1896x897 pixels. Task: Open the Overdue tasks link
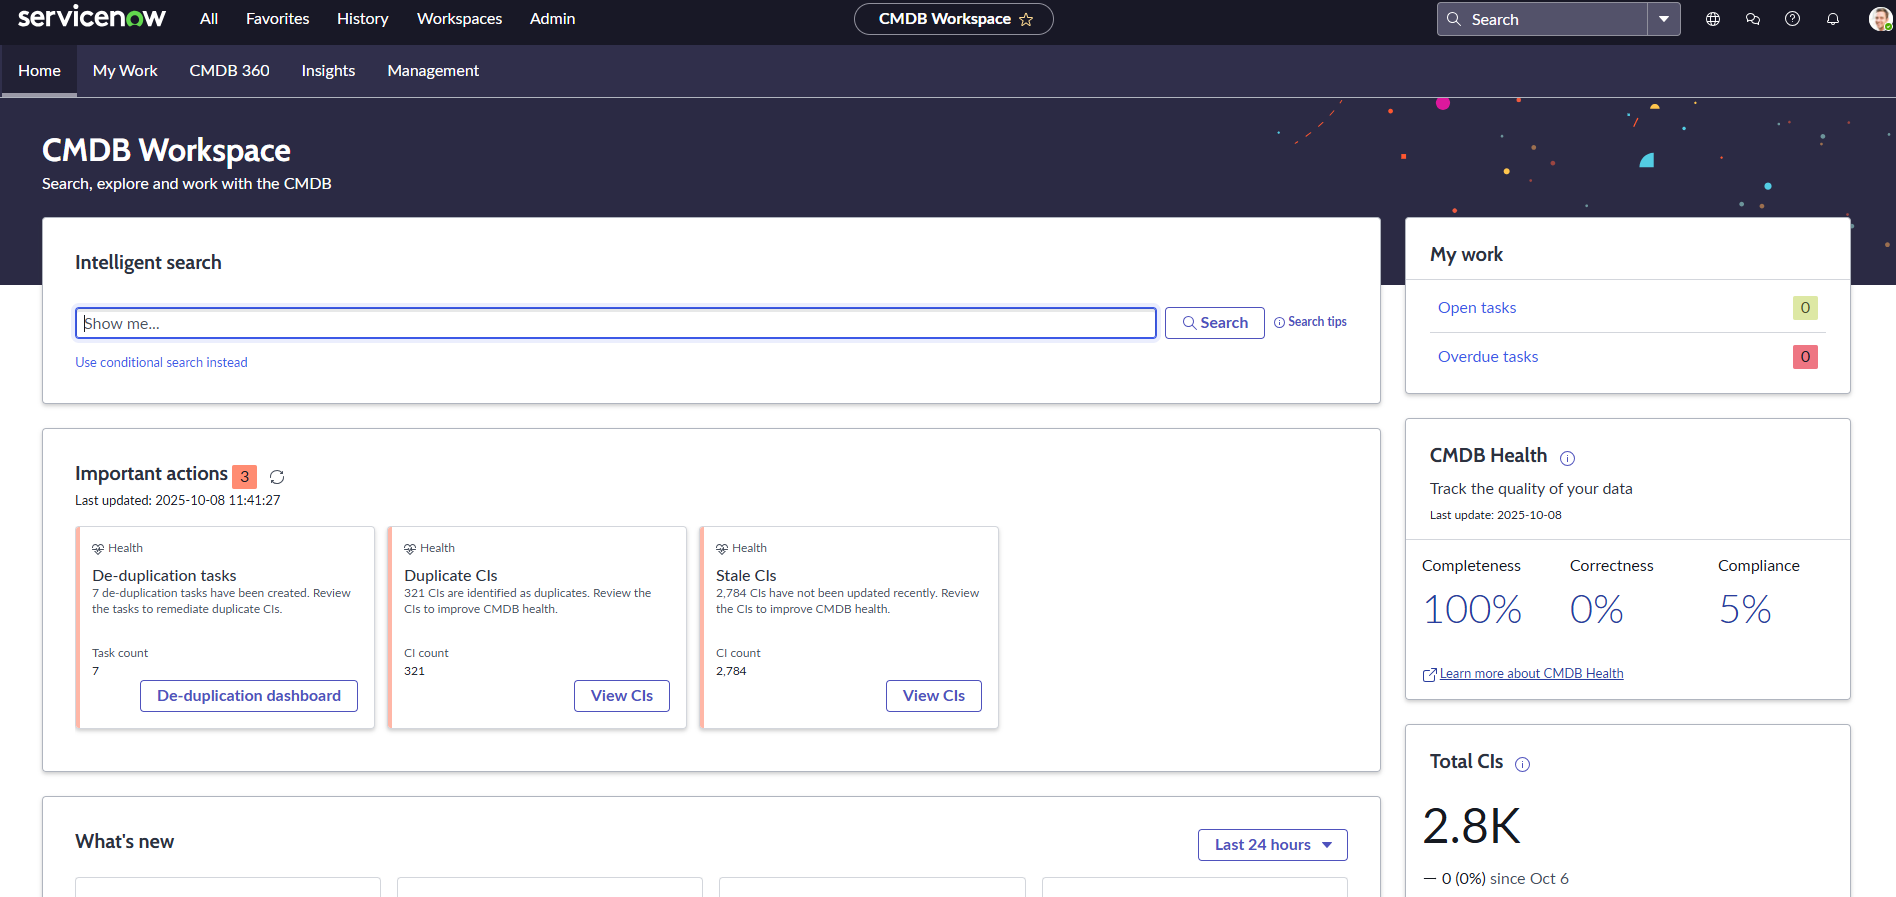pyautogui.click(x=1488, y=357)
